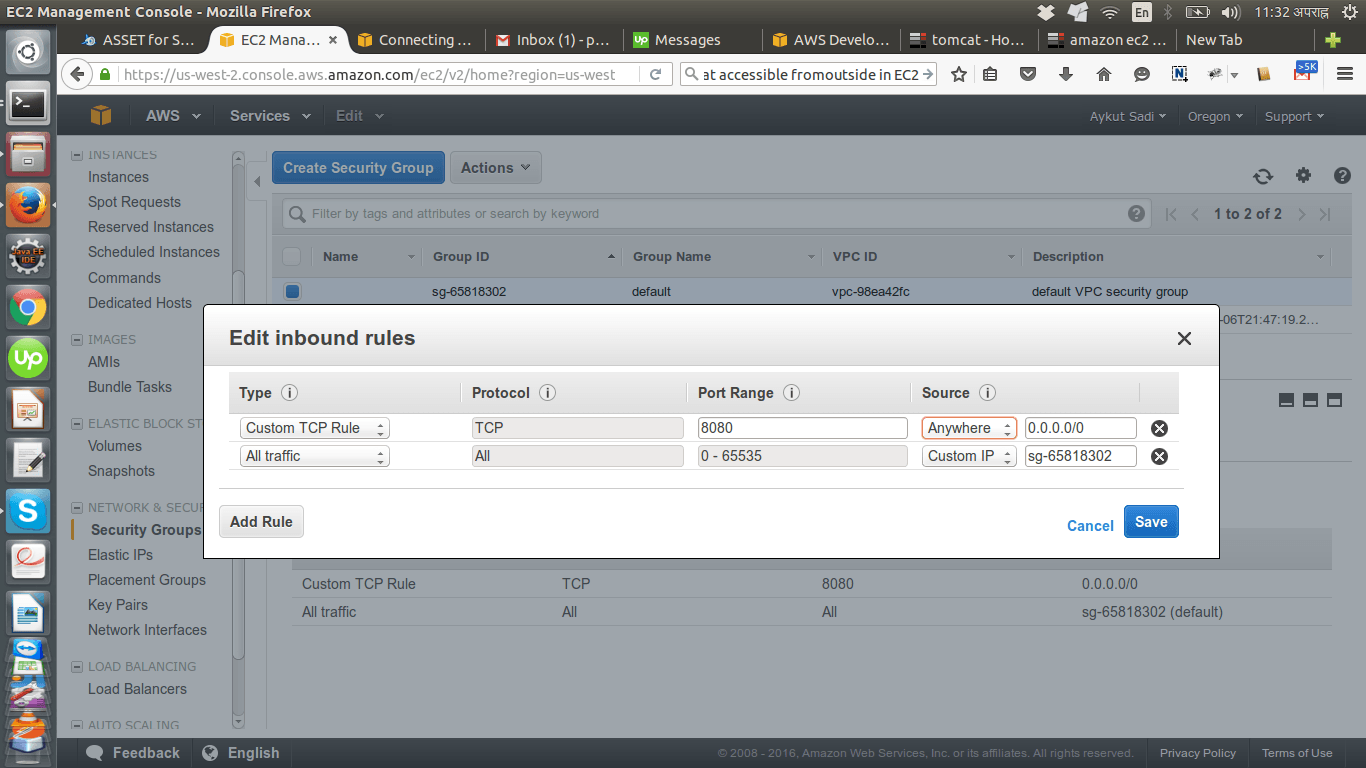
Task: Switch to the tomcat browser tab
Action: coord(967,40)
